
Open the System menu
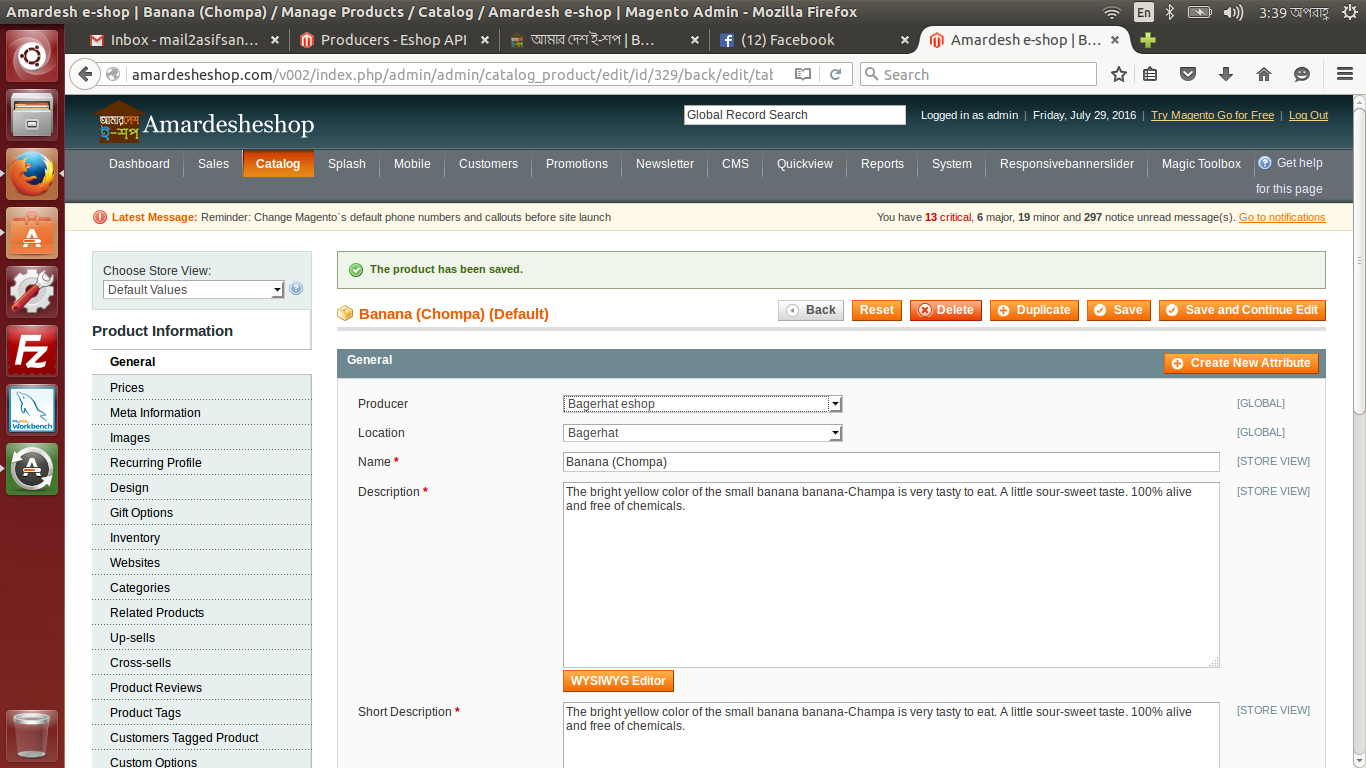tap(951, 164)
